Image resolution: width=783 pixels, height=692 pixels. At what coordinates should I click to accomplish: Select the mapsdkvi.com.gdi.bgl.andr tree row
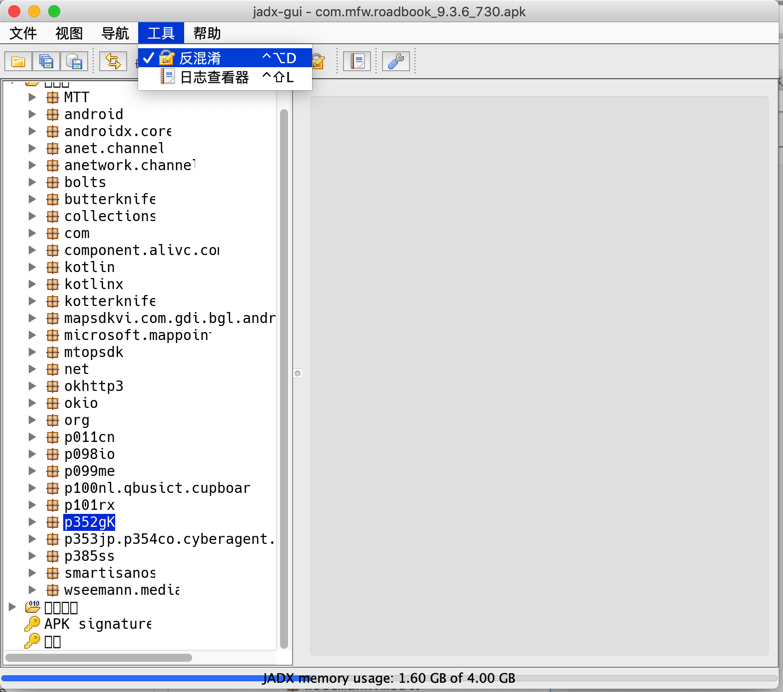click(170, 318)
